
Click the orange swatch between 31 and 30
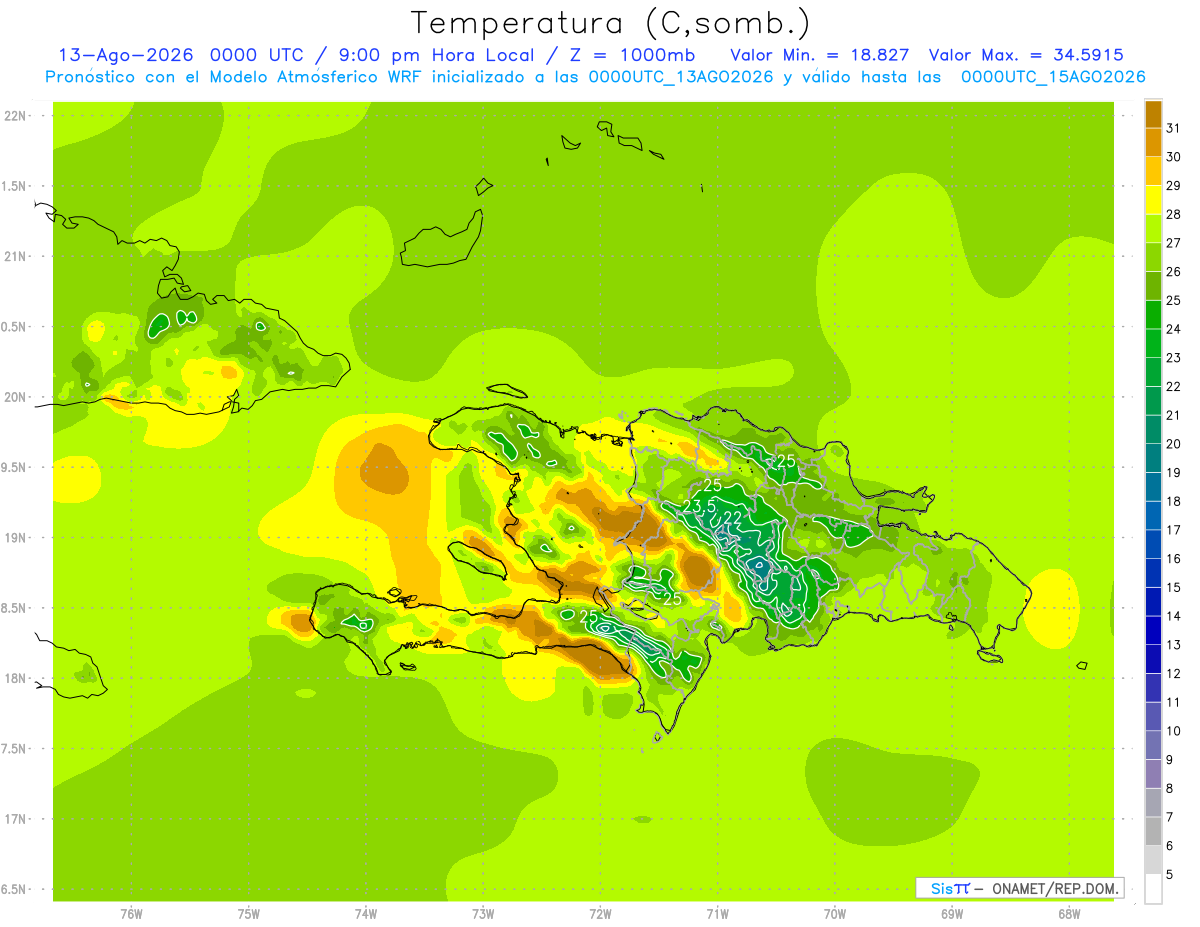coord(1153,142)
